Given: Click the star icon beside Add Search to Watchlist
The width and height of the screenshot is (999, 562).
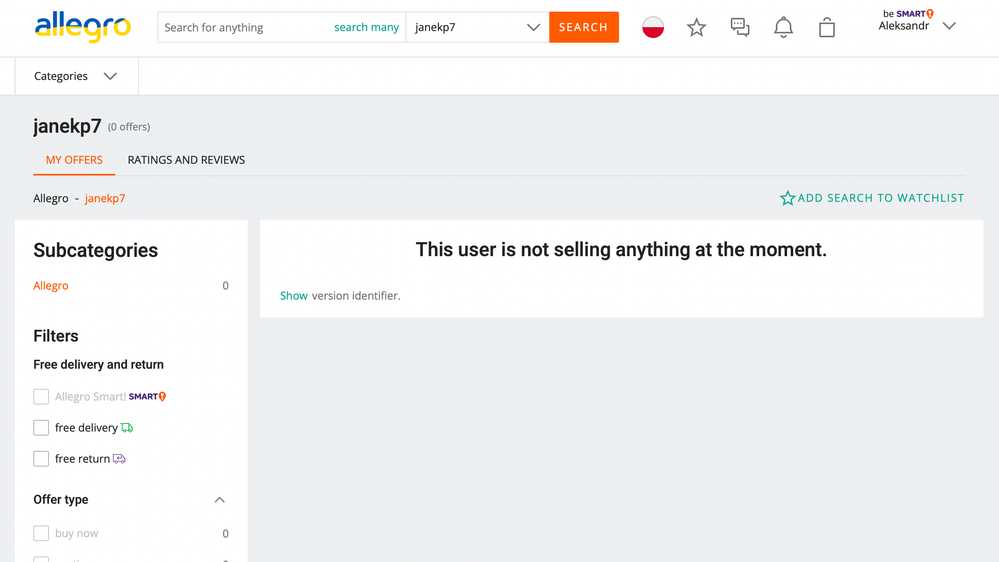Looking at the screenshot, I should click(x=787, y=198).
